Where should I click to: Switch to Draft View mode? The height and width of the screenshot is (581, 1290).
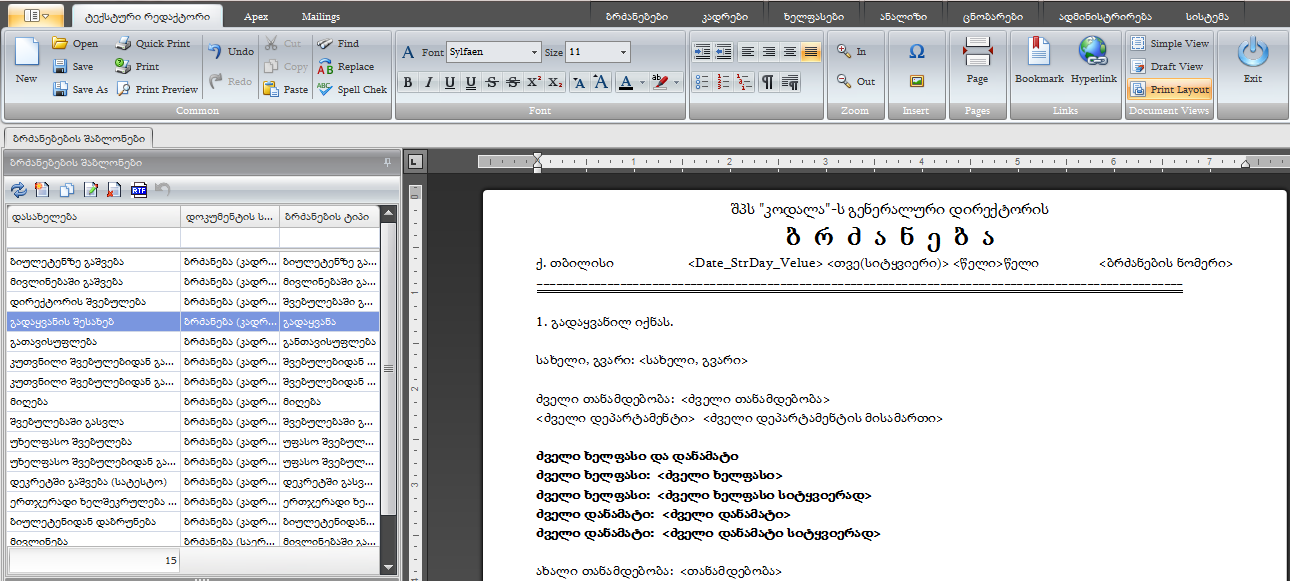click(x=1169, y=66)
